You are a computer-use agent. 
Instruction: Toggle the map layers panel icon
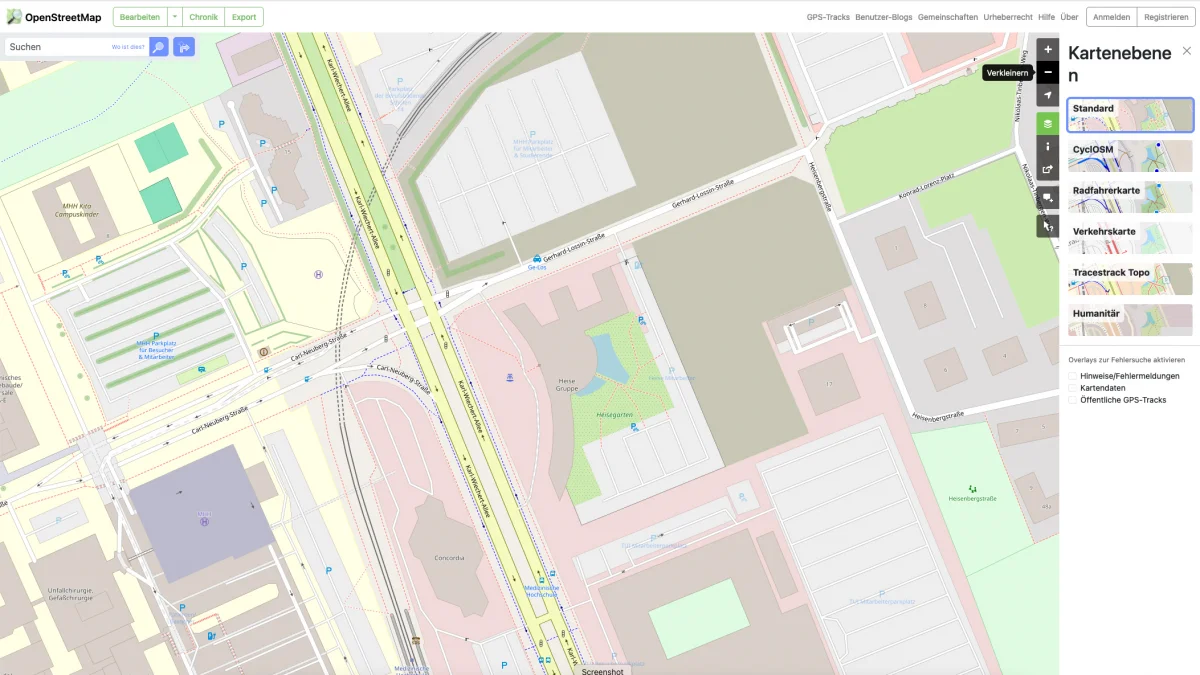pos(1047,124)
